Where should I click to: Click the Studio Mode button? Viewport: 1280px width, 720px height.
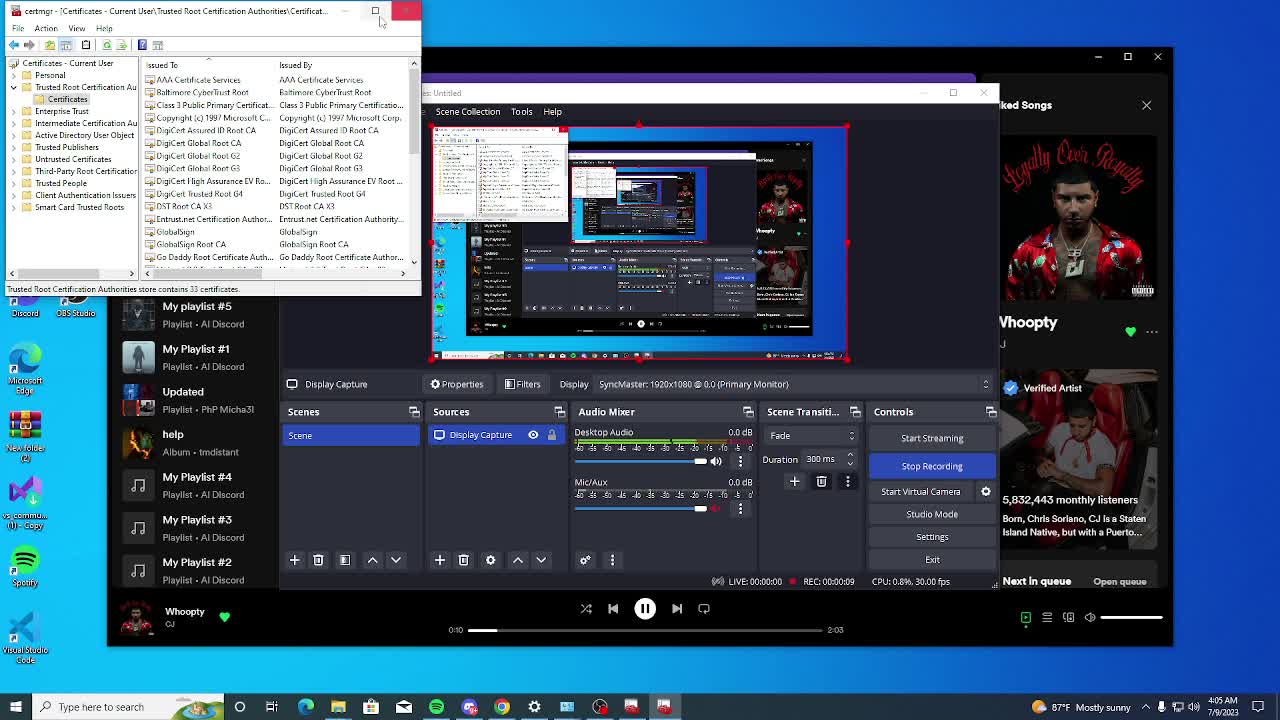931,514
